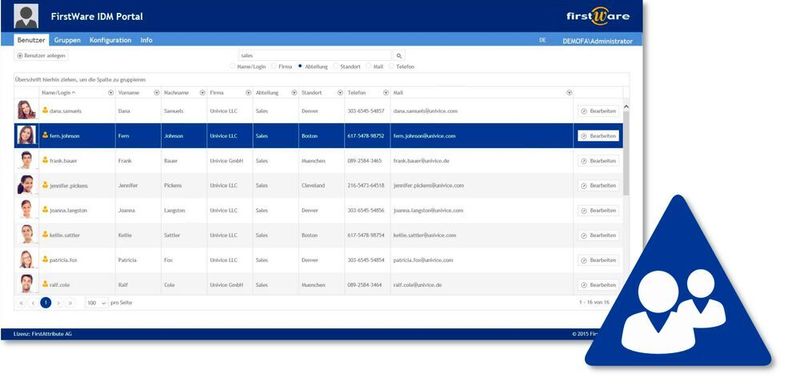The image size is (800, 386).
Task: Open Abteilung column filter menu
Action: (294, 93)
